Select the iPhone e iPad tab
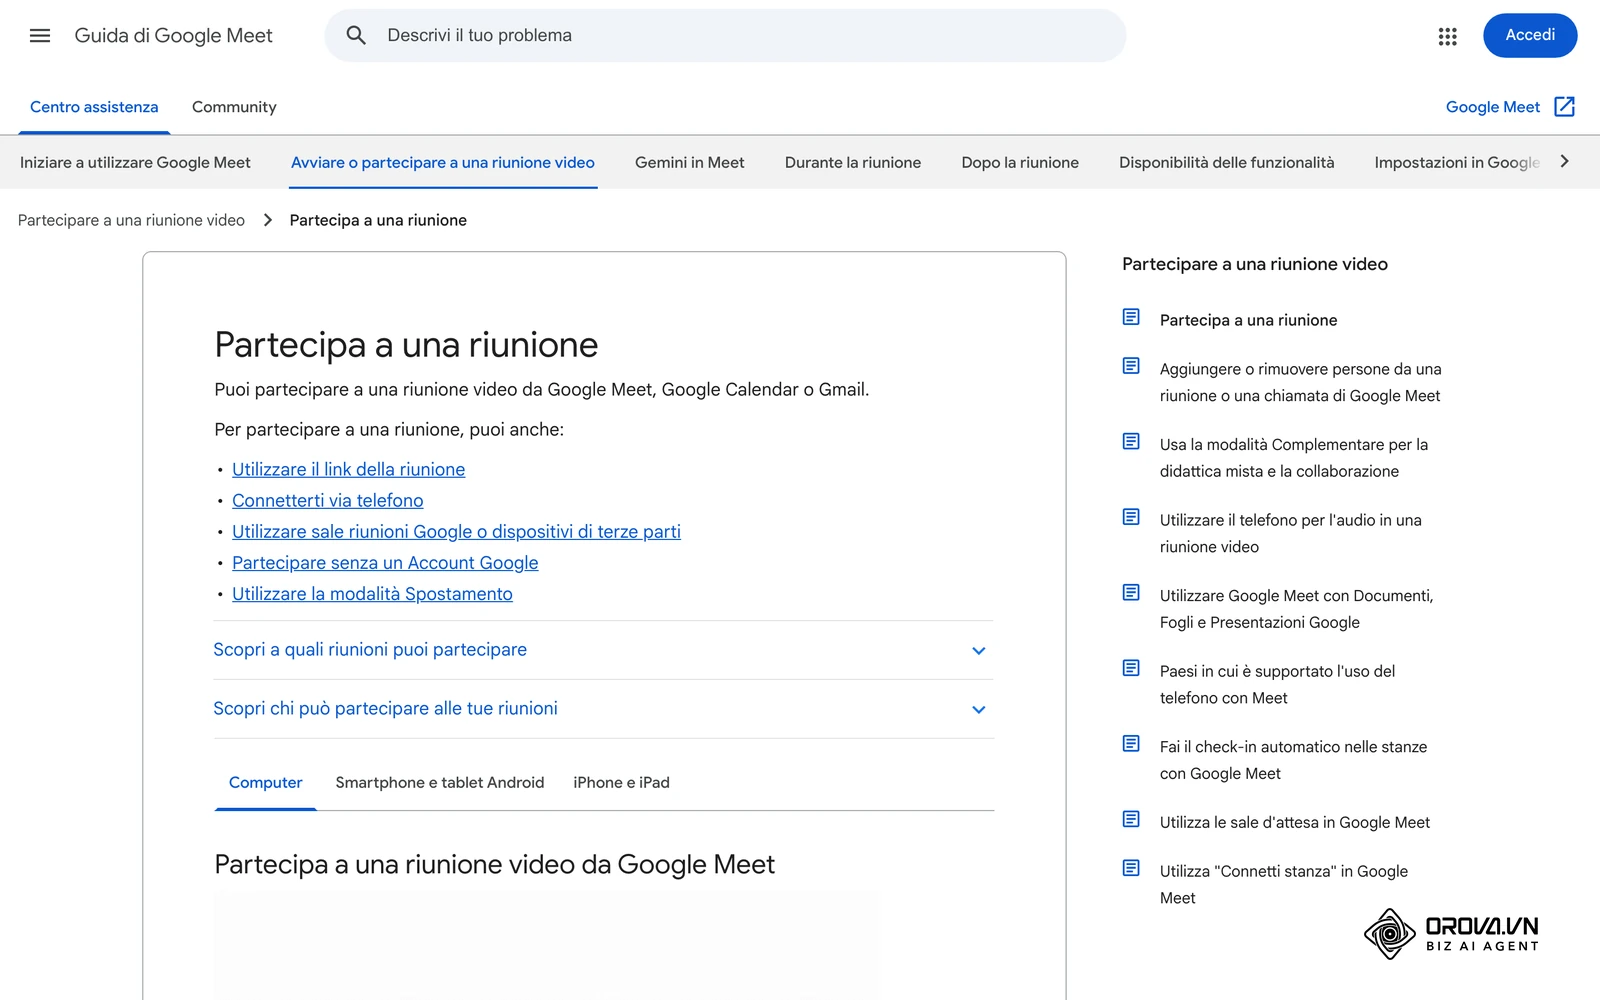 point(621,783)
